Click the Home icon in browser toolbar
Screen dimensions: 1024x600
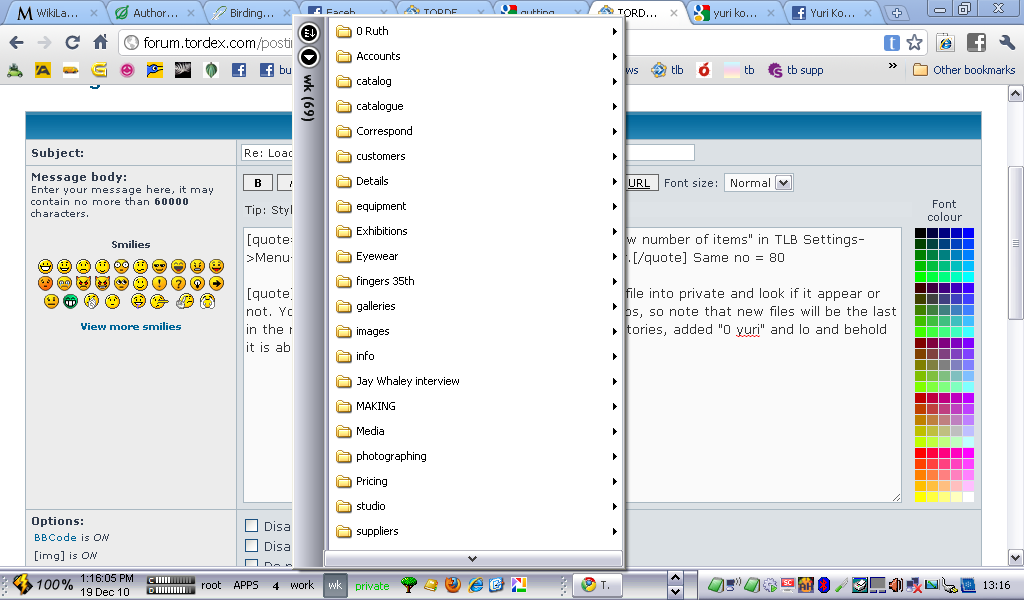click(100, 43)
